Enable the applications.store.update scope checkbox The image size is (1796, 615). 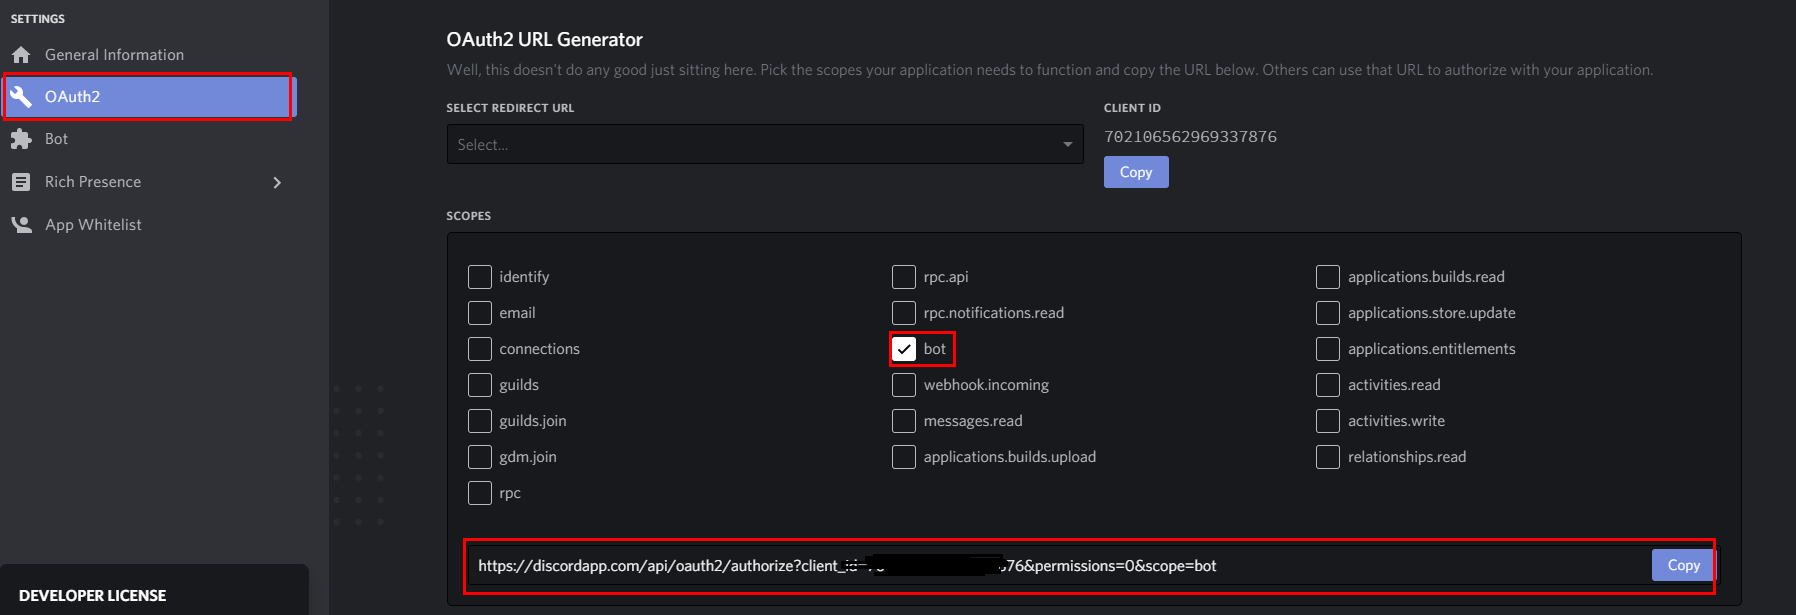1328,313
